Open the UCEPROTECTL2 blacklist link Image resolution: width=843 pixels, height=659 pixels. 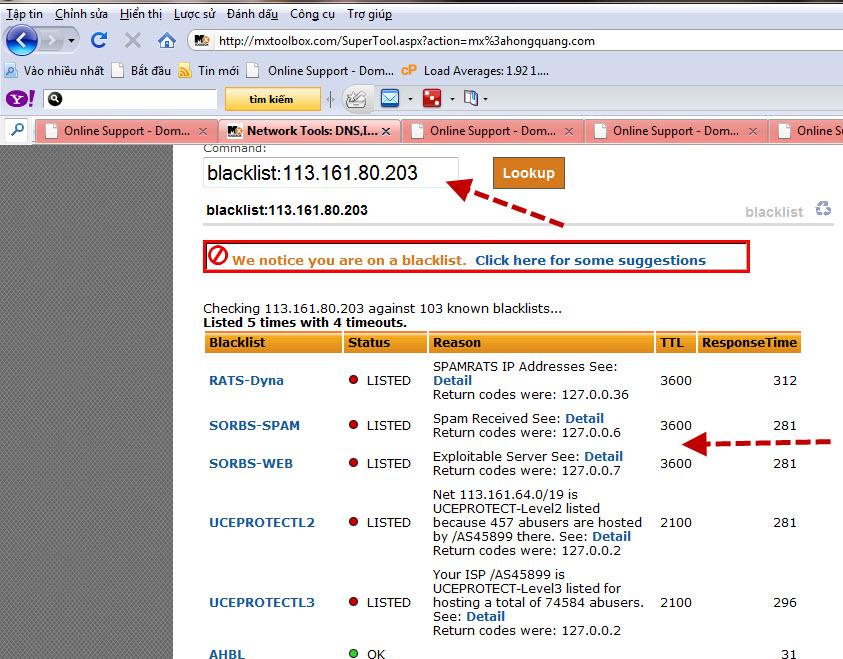262,522
